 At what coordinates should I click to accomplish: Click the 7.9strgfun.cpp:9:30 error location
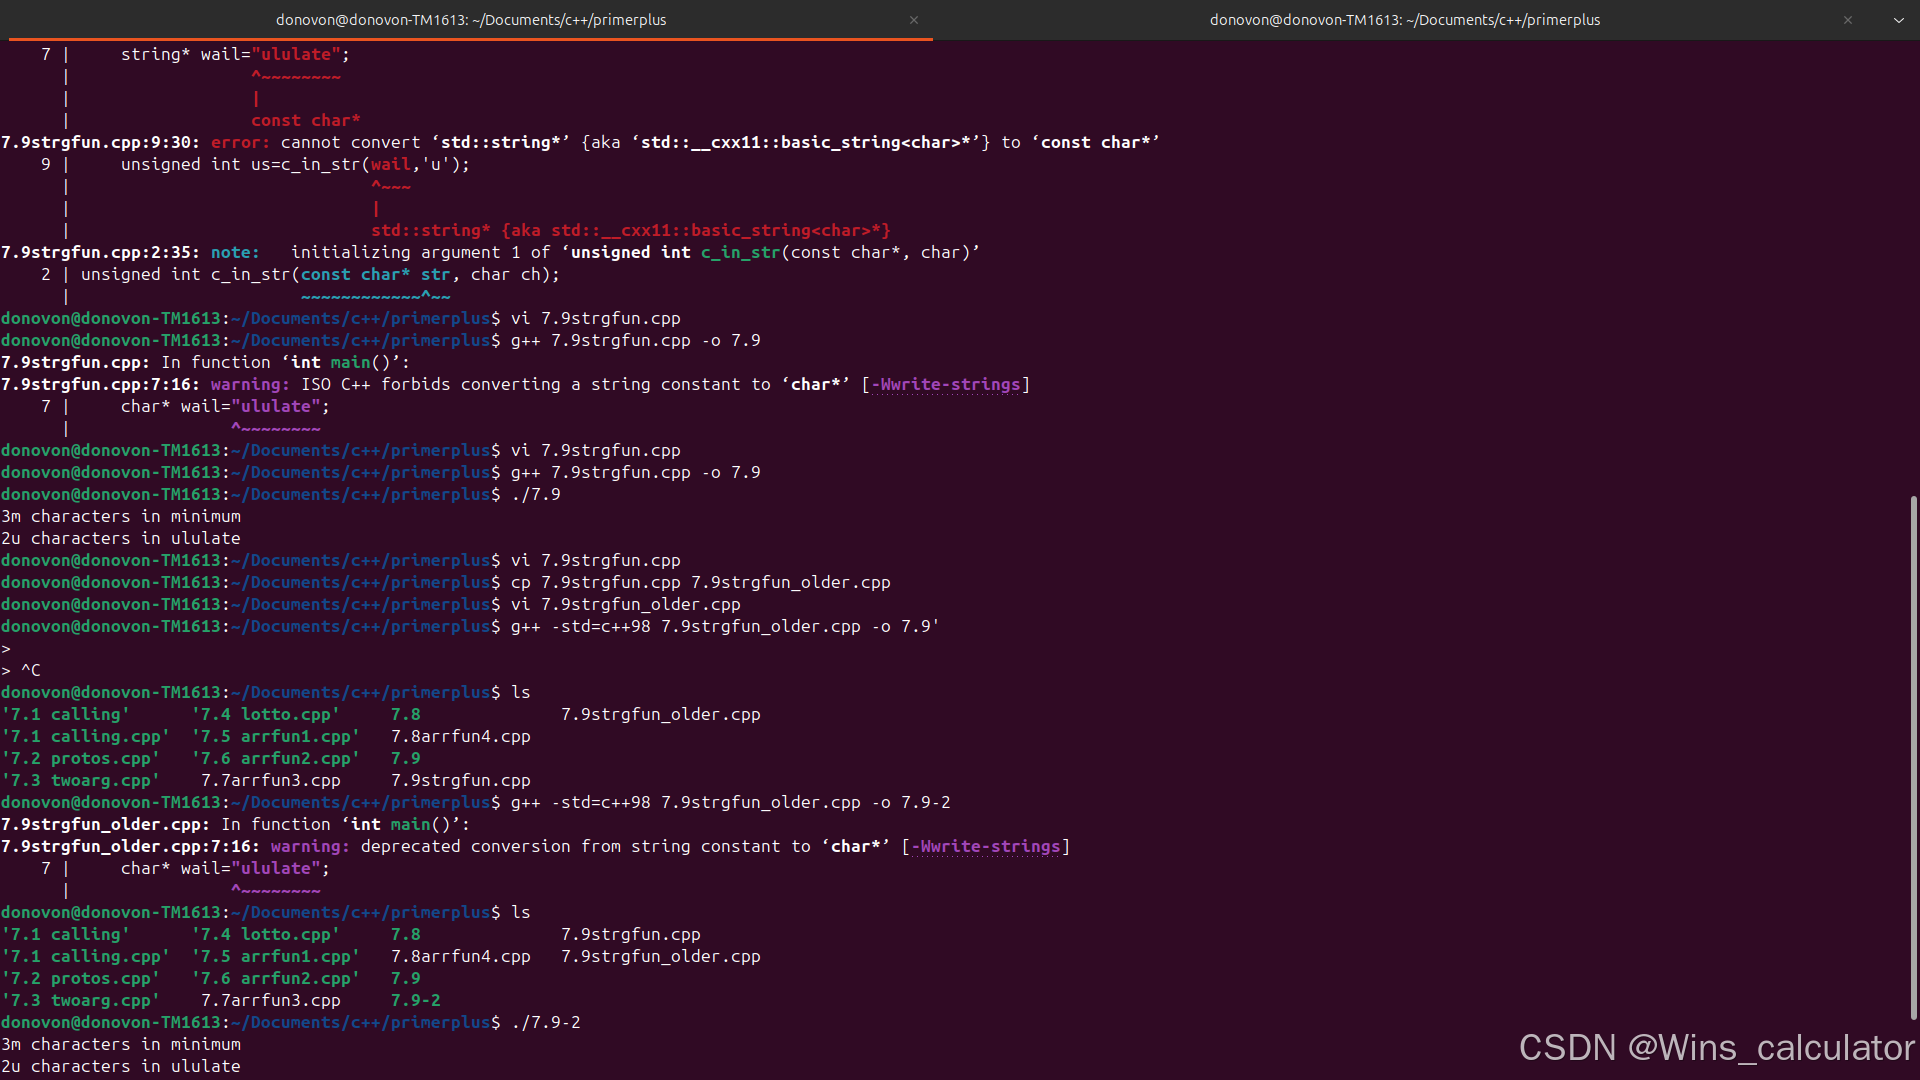point(99,142)
